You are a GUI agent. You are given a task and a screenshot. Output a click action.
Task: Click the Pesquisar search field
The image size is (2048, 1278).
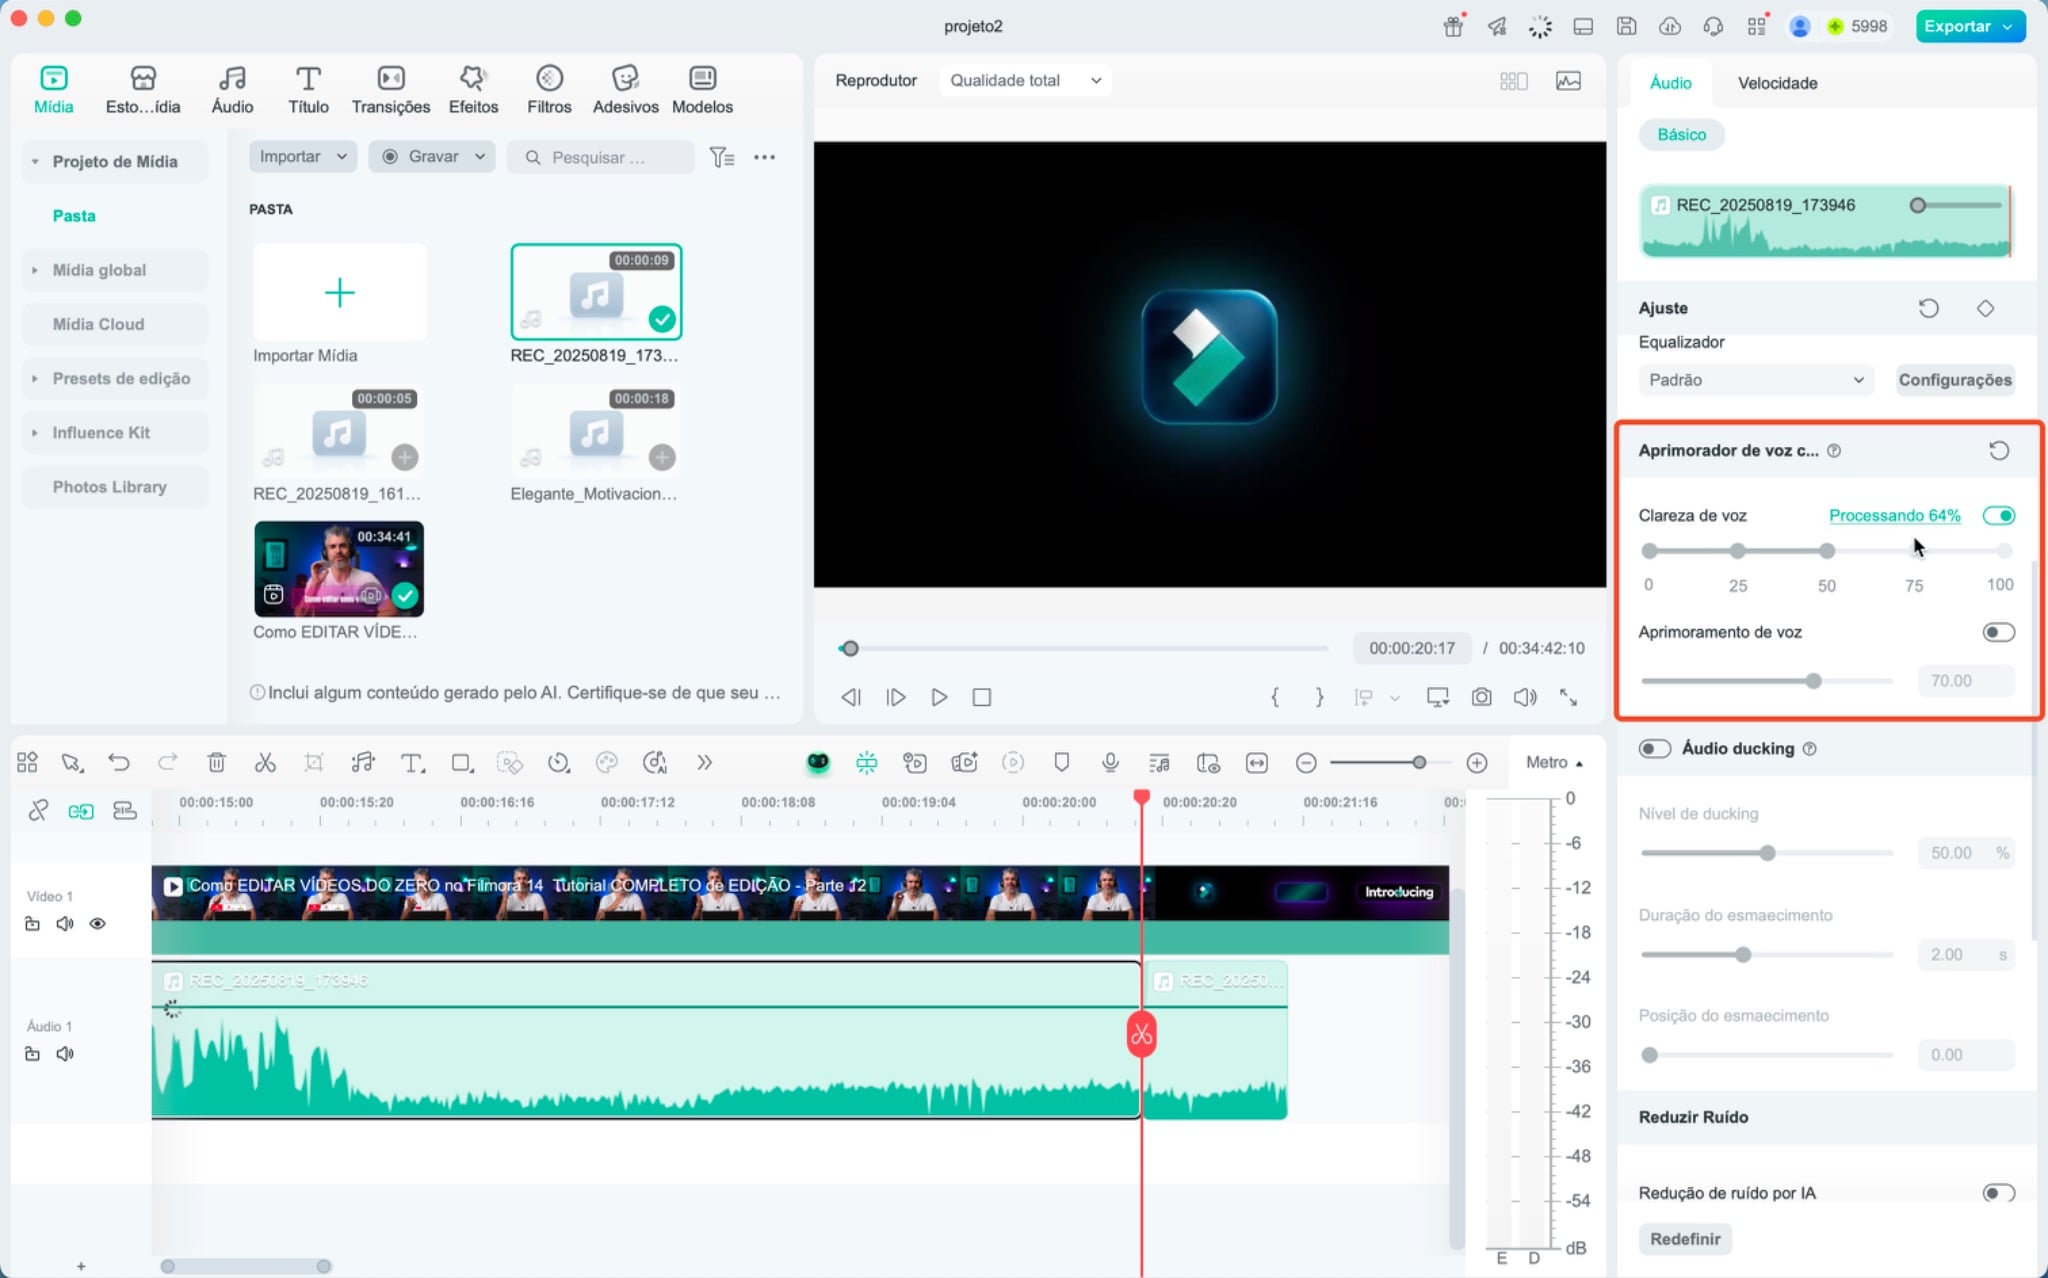(x=600, y=157)
